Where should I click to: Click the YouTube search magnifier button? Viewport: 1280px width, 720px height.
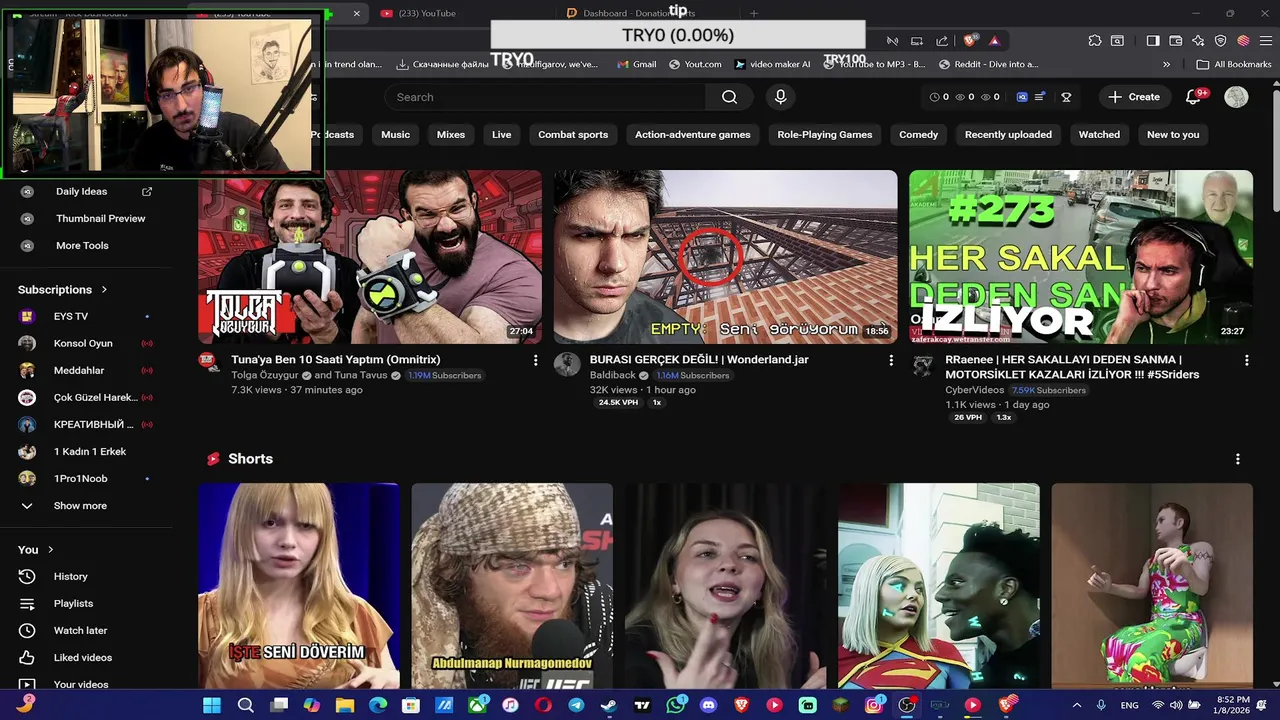point(729,97)
